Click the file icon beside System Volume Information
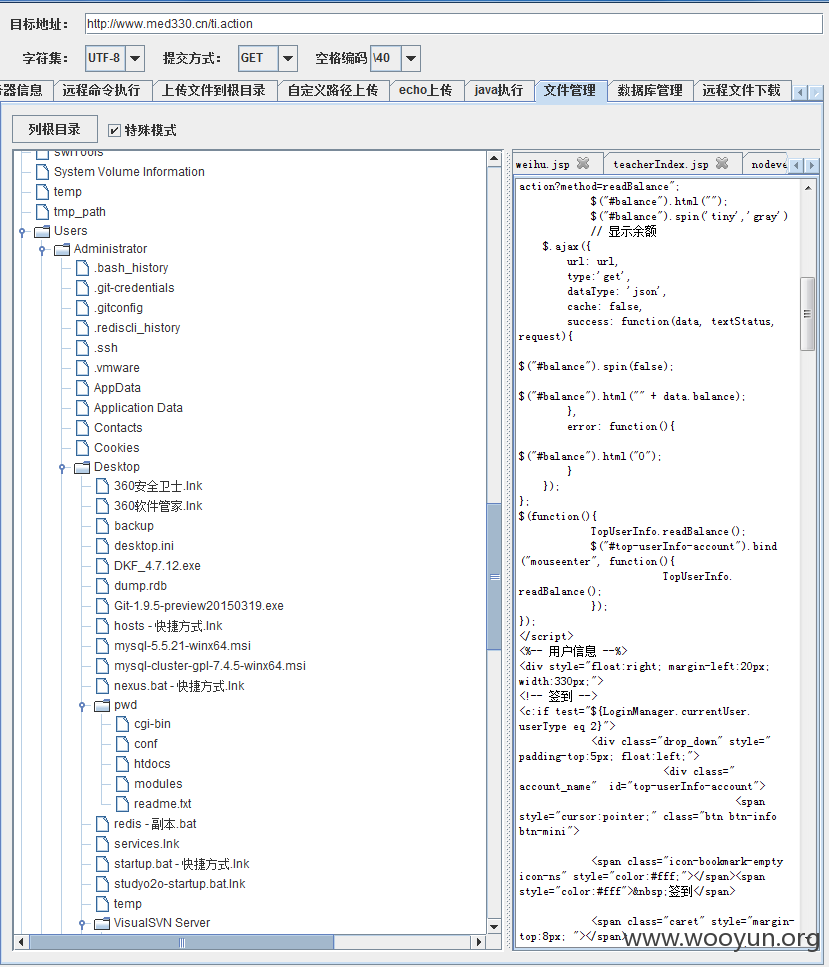This screenshot has width=829, height=967. coord(42,171)
